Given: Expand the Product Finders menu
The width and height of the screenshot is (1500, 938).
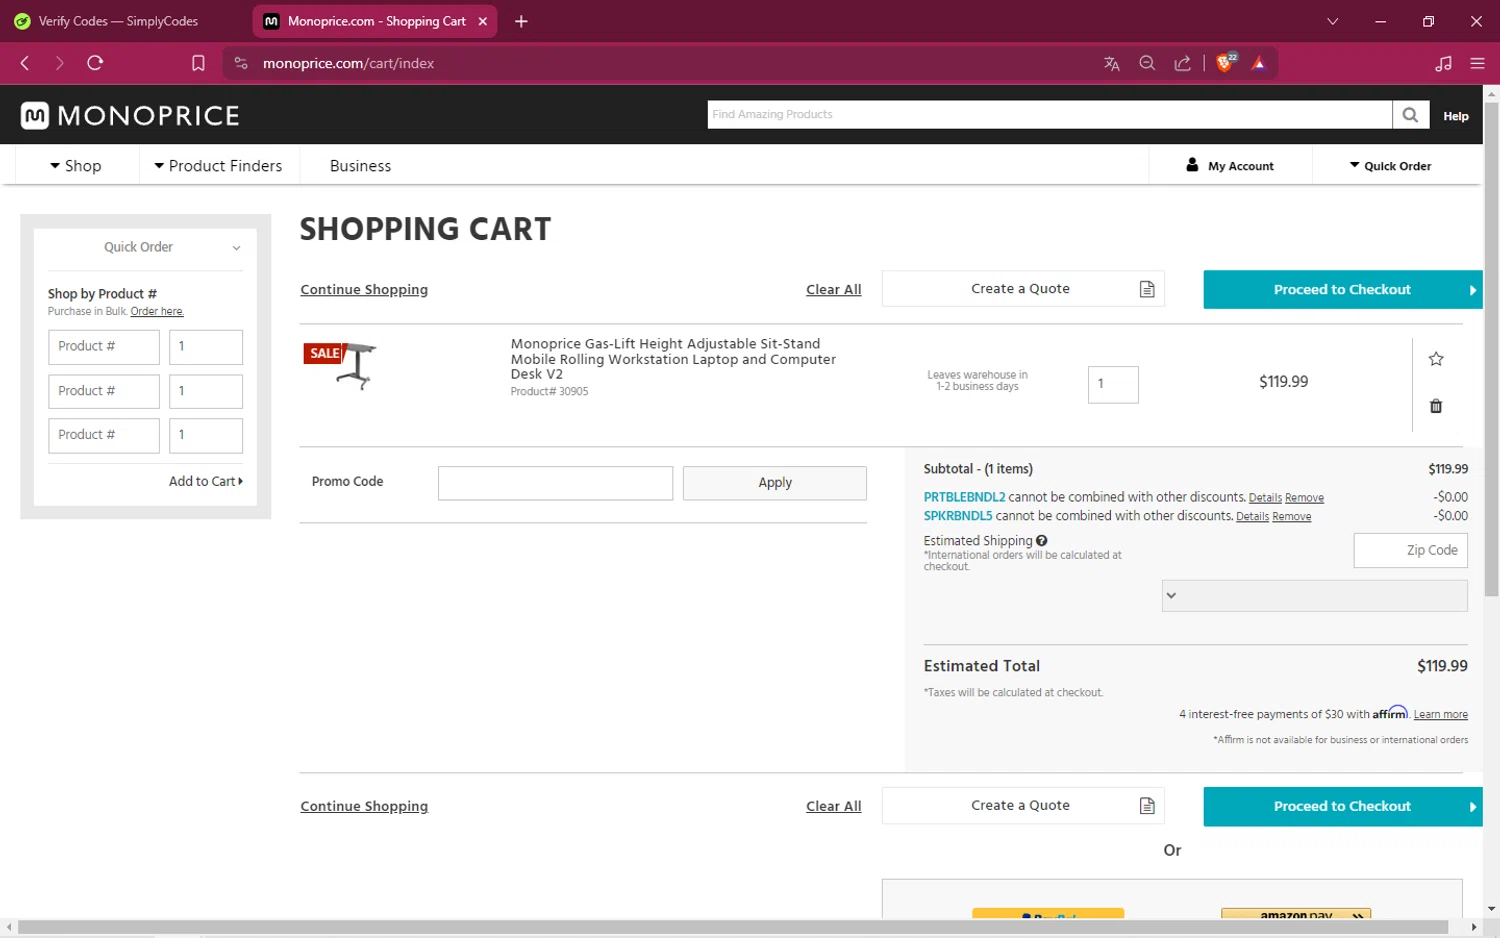Looking at the screenshot, I should (x=218, y=166).
